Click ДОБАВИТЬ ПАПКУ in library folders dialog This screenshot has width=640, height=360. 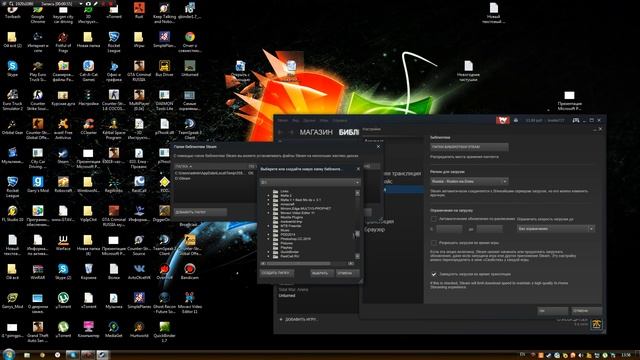200,212
